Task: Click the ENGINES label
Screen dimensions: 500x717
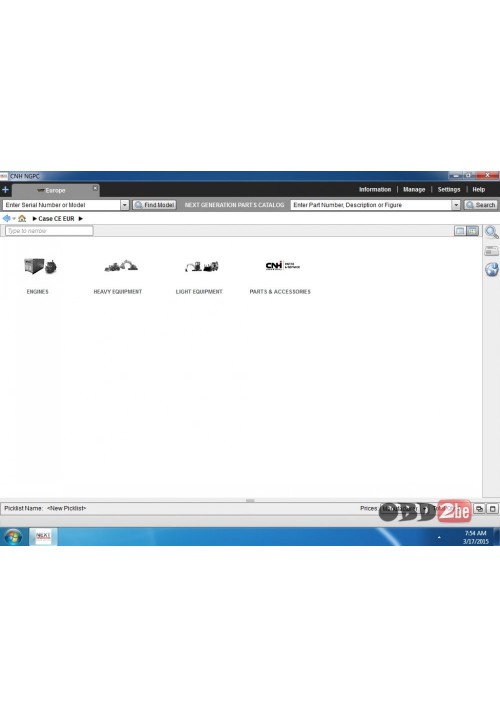Action: (38, 292)
